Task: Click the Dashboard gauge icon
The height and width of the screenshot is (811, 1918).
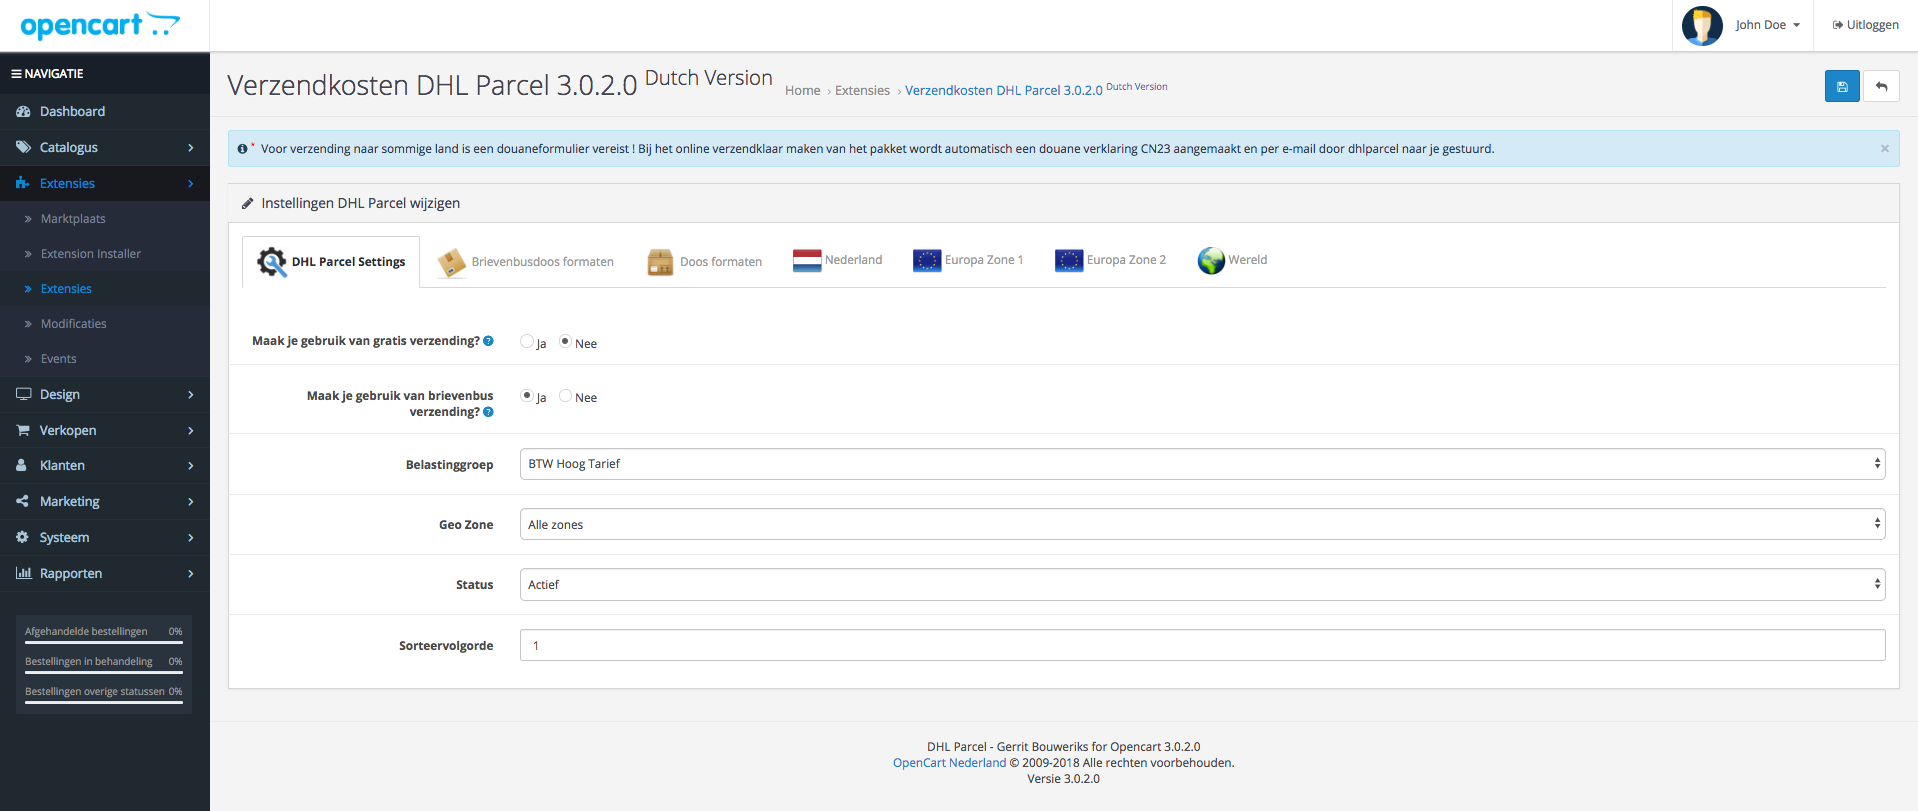Action: coord(23,111)
